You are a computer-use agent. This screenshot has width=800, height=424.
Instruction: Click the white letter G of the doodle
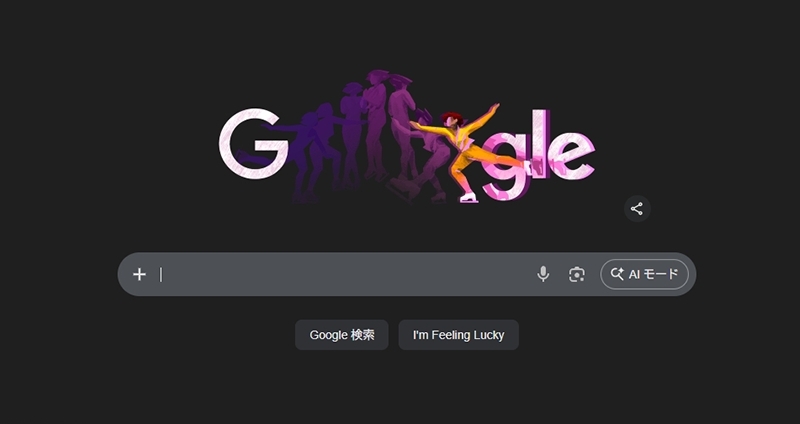coord(253,143)
